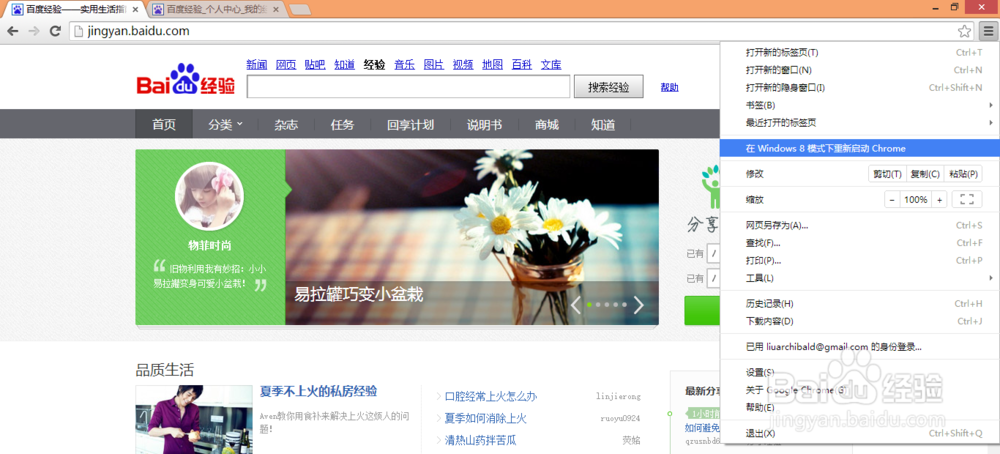Select 打印(P) menu item
The height and width of the screenshot is (454, 1000).
860,260
